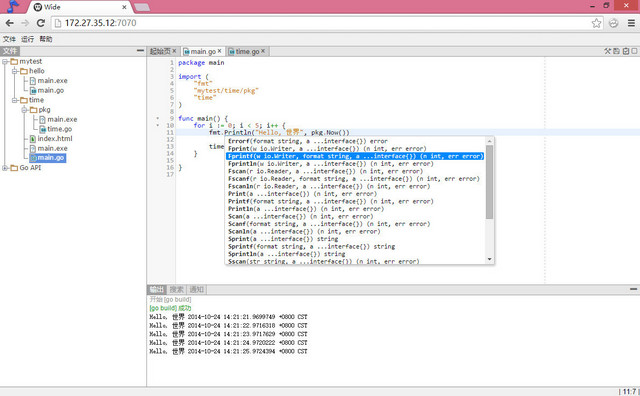Collapse the pkg folder
This screenshot has height=396, width=640.
coord(24,110)
